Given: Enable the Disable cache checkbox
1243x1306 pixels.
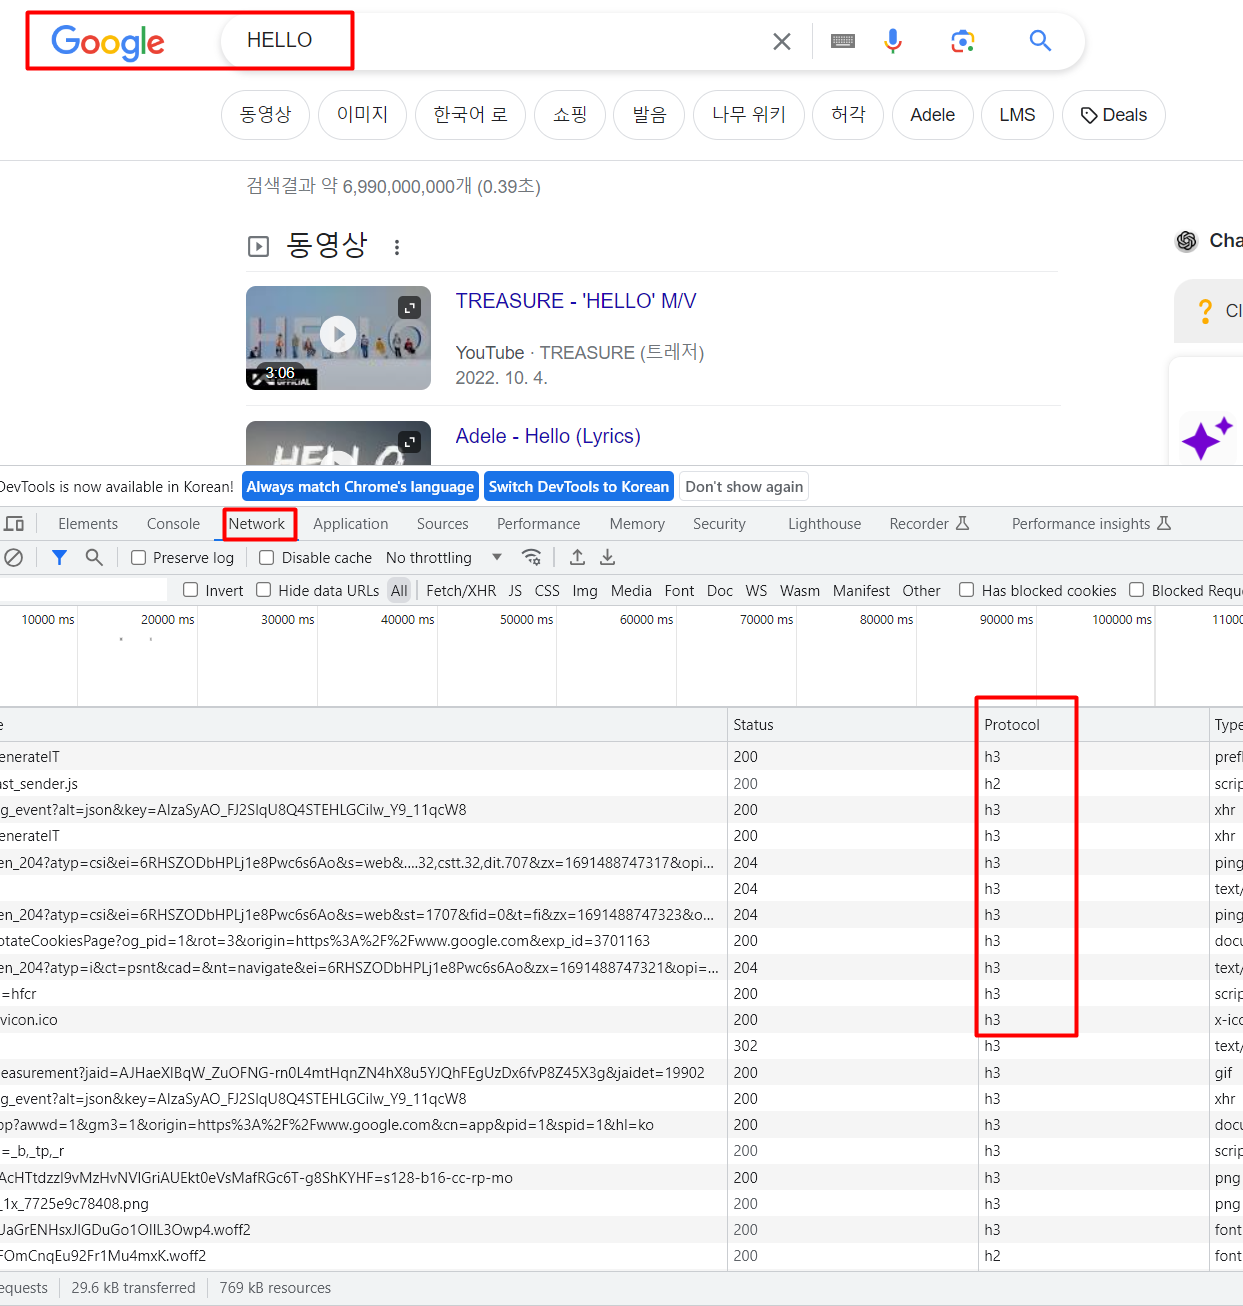Looking at the screenshot, I should 267,558.
